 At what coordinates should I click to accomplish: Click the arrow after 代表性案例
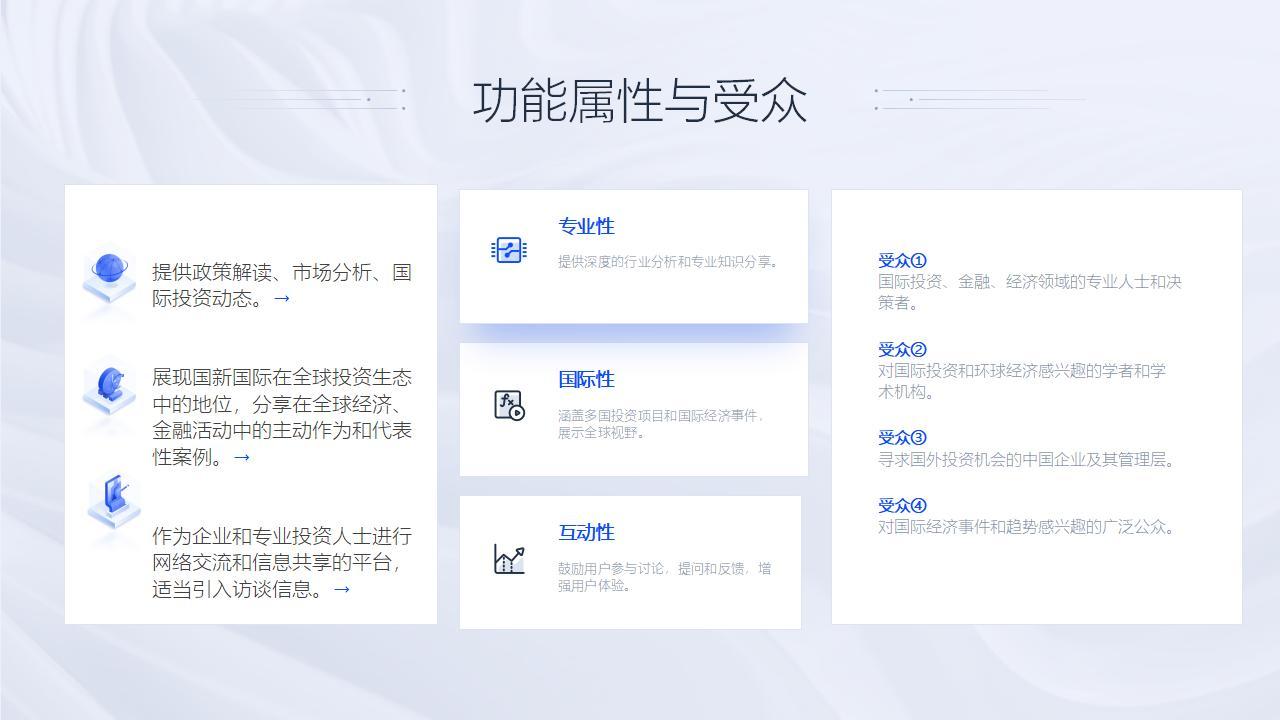(242, 457)
